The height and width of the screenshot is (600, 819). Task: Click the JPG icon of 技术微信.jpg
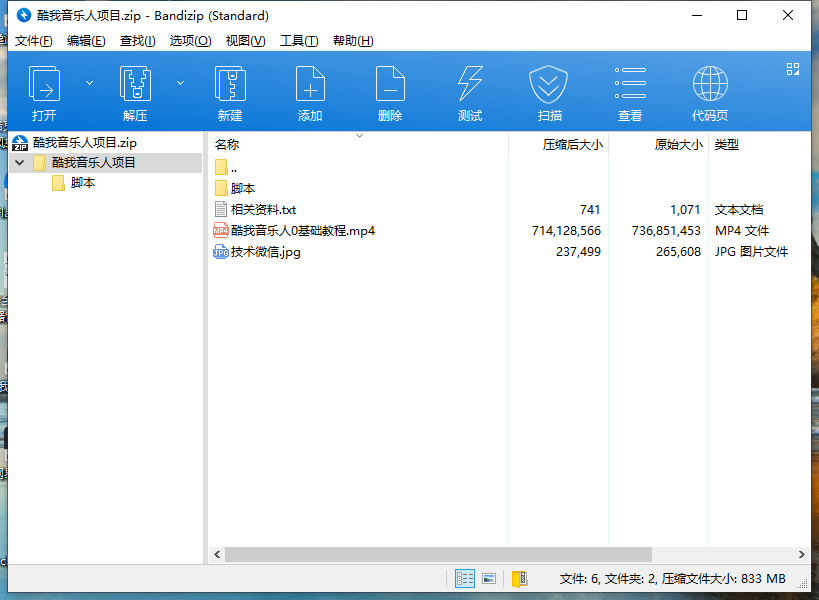221,252
